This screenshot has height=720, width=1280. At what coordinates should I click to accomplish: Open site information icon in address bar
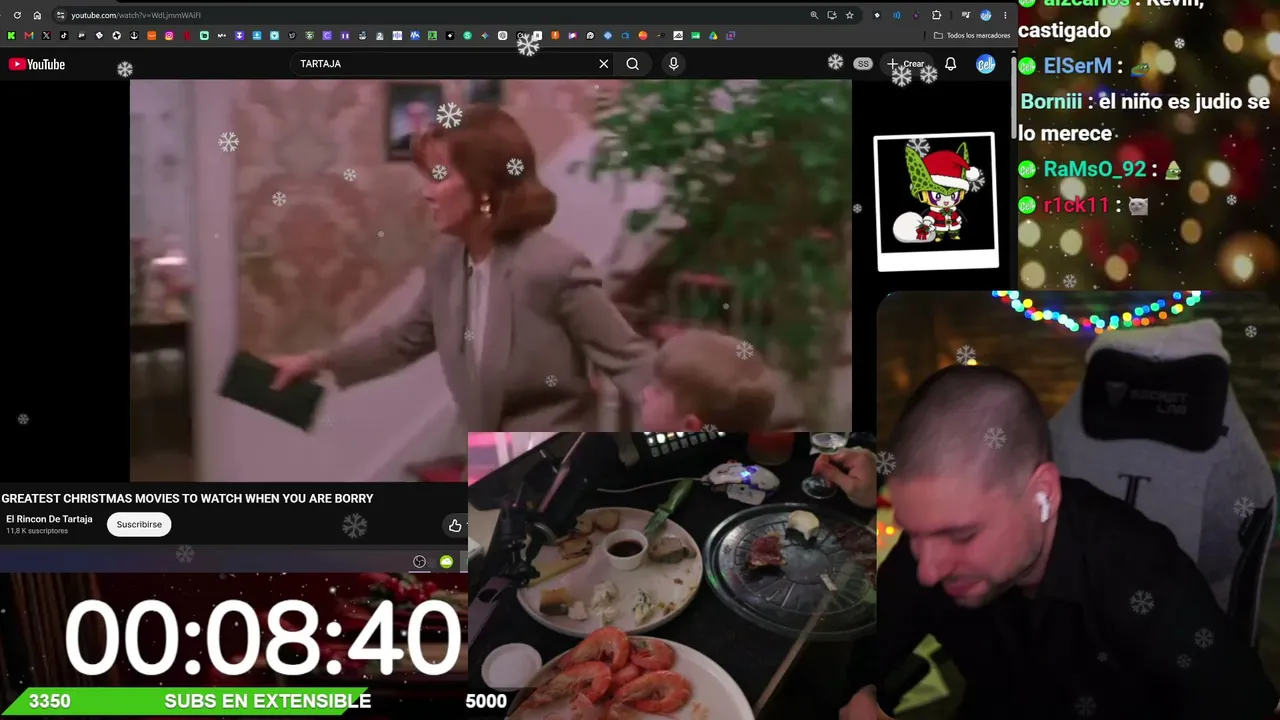[60, 15]
